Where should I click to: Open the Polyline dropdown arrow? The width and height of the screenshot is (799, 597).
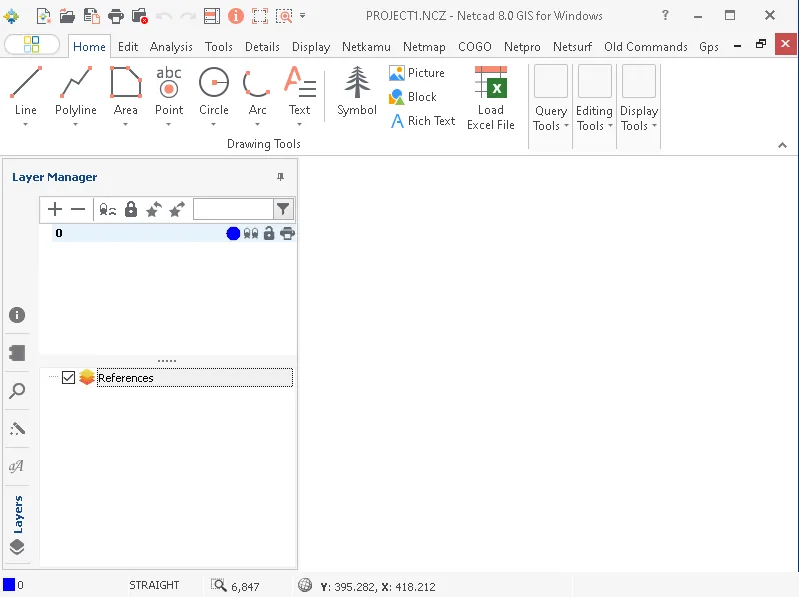tap(75, 124)
